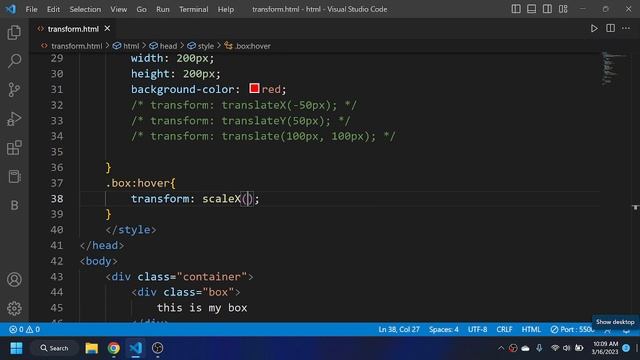Change line endings via CRLF status item

click(504, 329)
